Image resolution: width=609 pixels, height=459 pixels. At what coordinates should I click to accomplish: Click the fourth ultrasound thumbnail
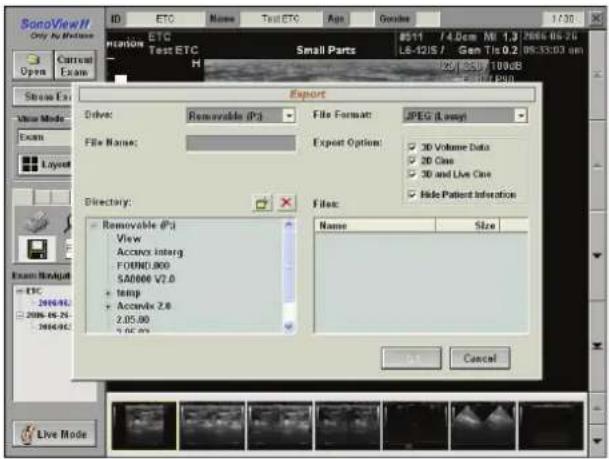(x=348, y=426)
